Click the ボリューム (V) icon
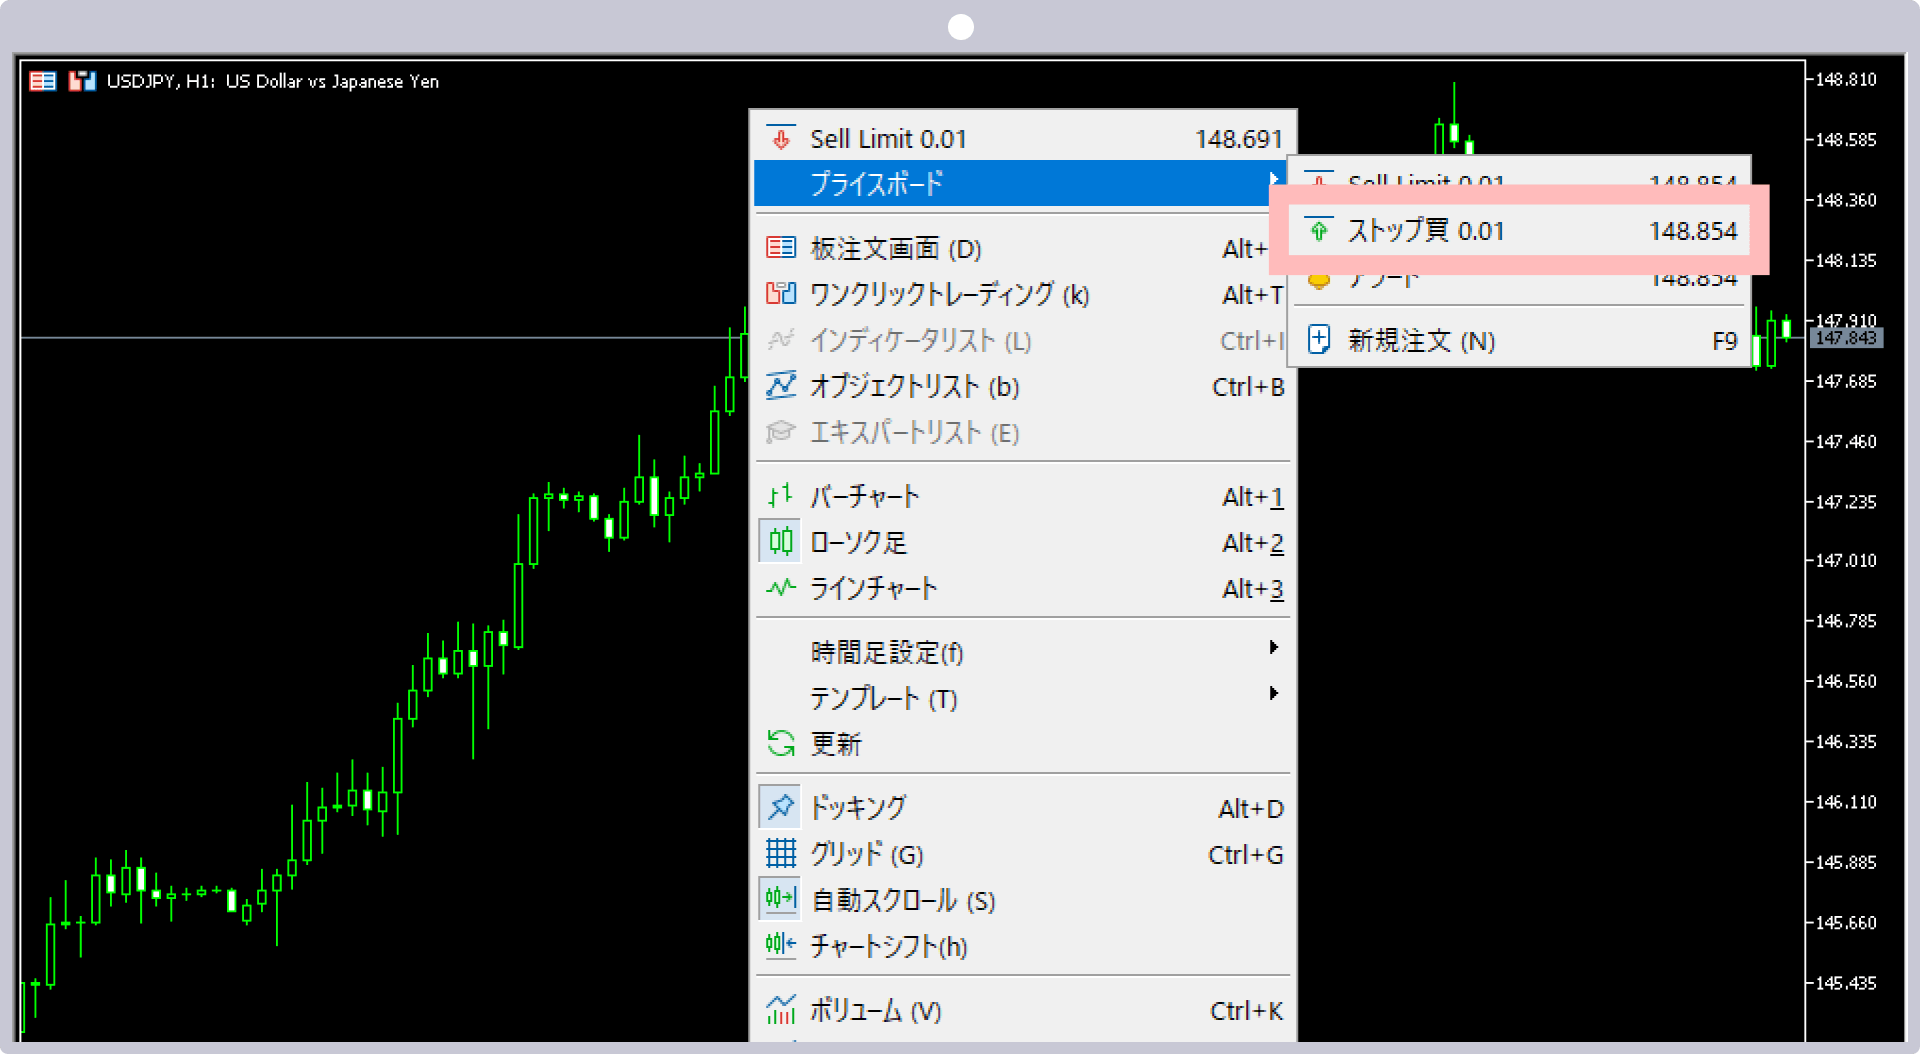1920x1054 pixels. coord(780,1010)
